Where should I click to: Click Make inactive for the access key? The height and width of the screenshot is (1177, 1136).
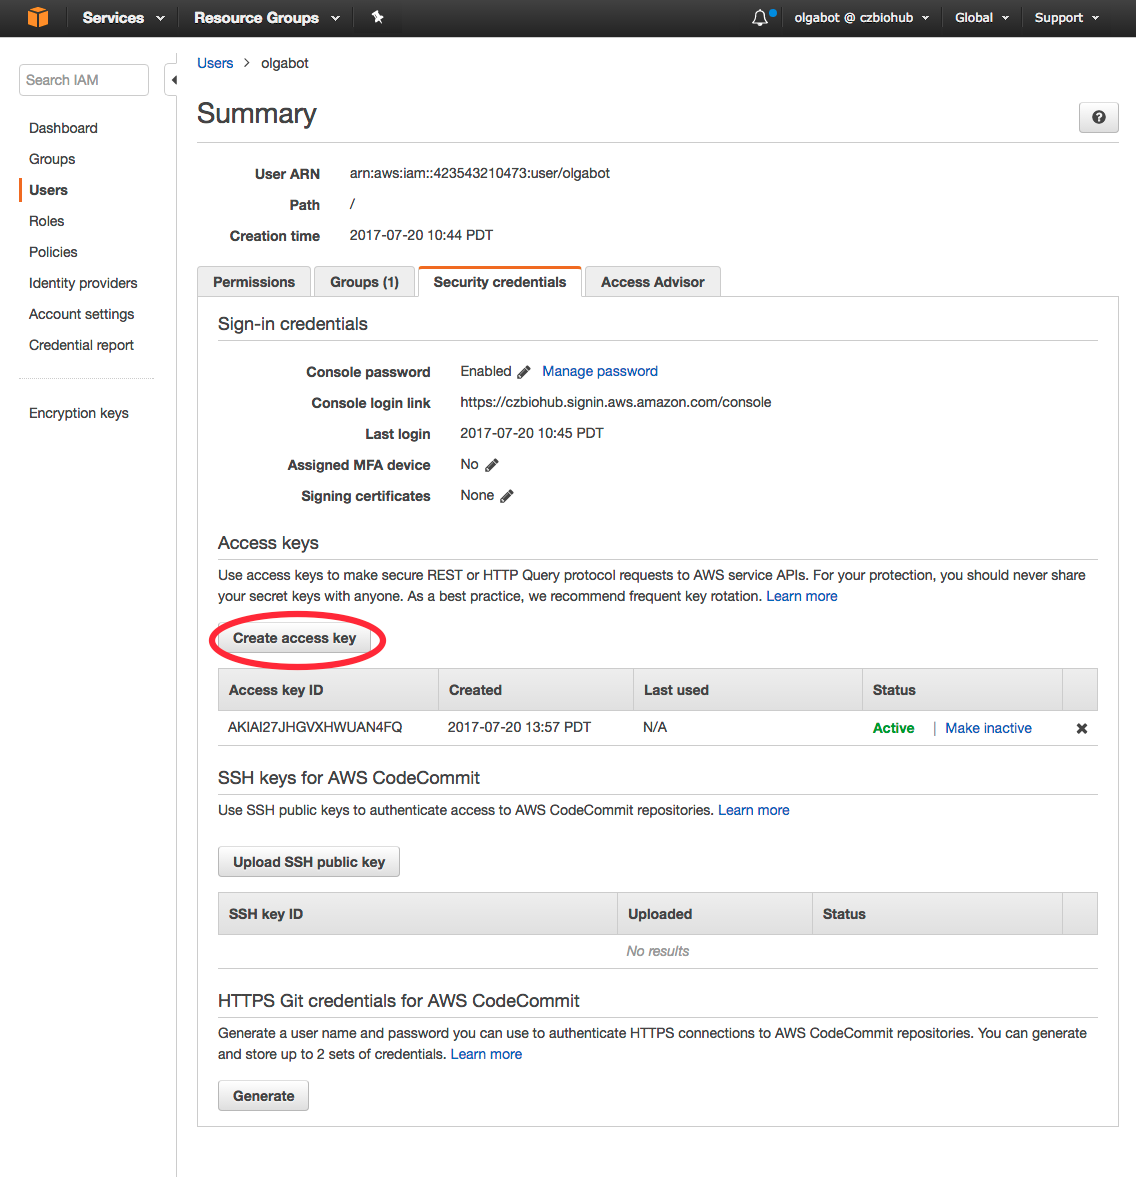(988, 728)
